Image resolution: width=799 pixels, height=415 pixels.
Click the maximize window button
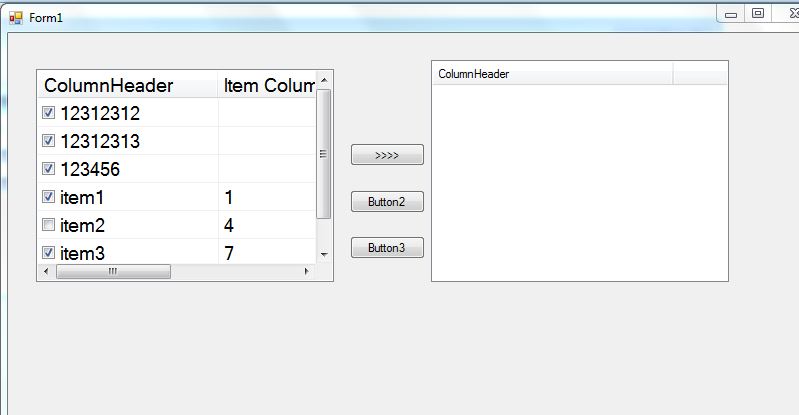(x=757, y=13)
